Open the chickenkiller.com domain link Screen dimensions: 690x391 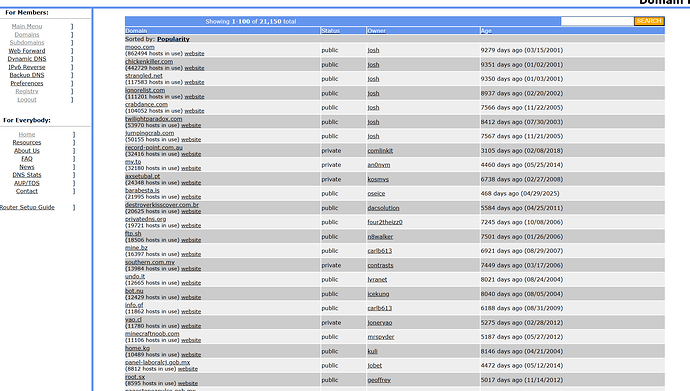click(149, 62)
